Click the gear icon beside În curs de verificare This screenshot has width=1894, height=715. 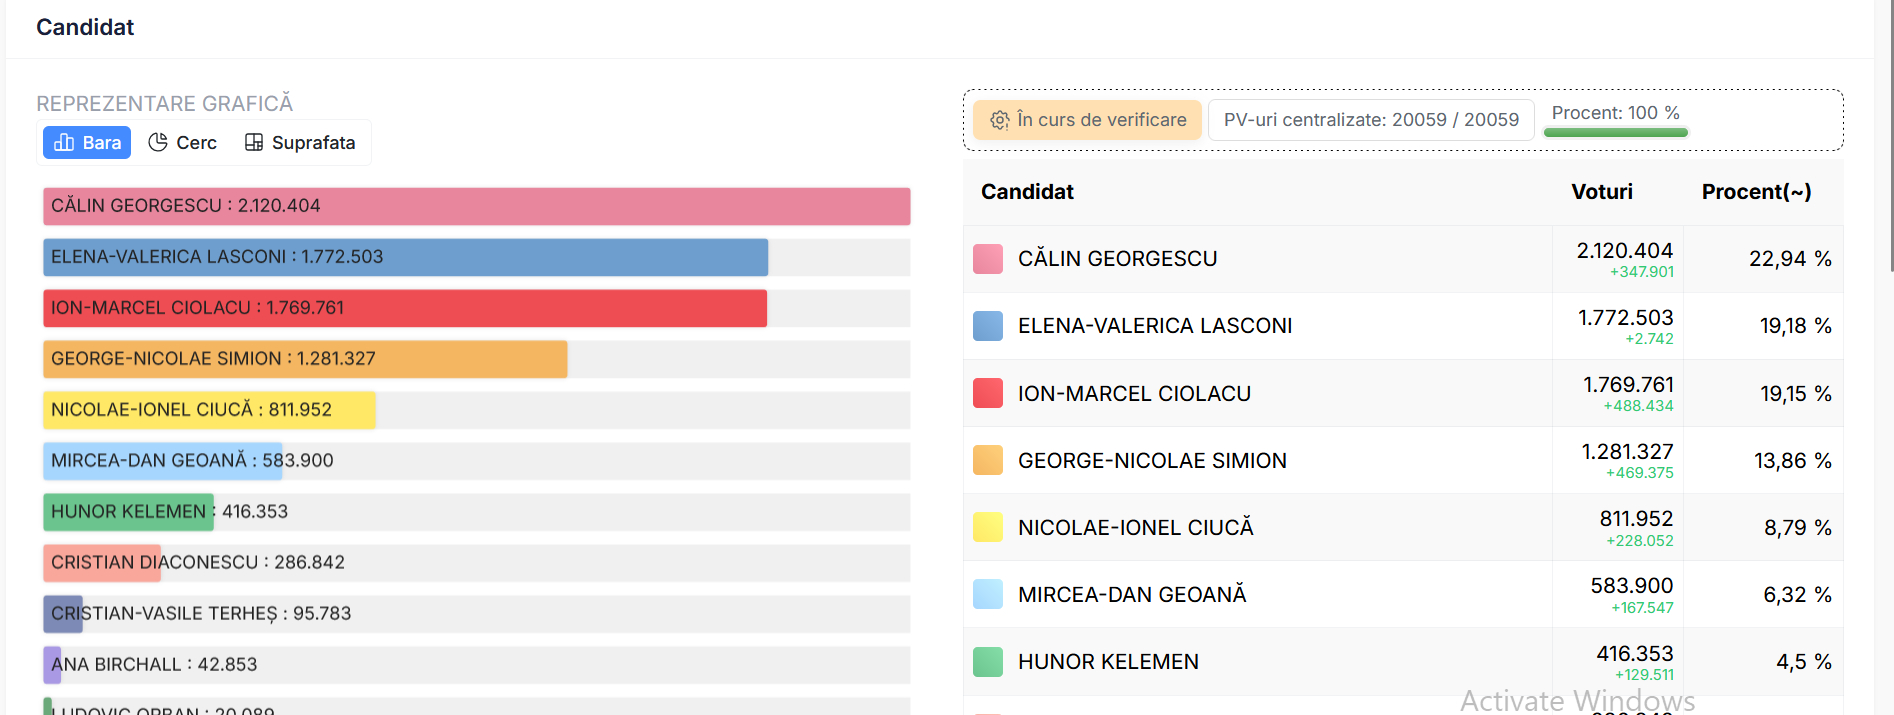tap(999, 120)
